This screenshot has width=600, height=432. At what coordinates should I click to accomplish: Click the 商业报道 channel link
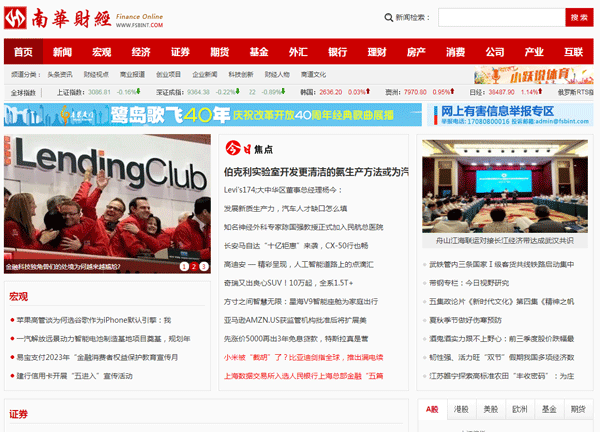pos(132,75)
